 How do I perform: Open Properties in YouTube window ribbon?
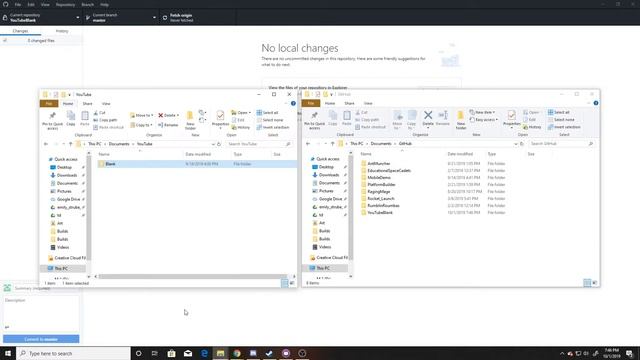point(220,120)
